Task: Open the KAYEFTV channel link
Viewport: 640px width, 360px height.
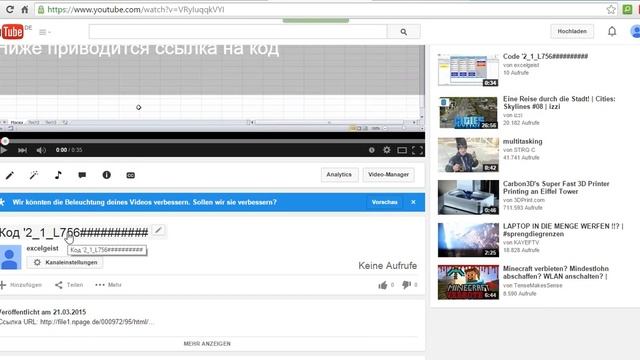Action: [x=527, y=242]
